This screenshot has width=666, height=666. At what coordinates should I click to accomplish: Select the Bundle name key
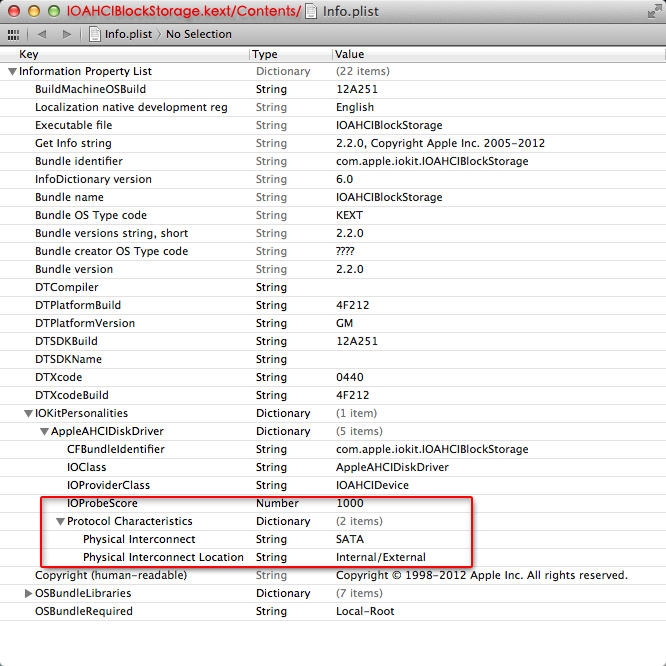[69, 197]
